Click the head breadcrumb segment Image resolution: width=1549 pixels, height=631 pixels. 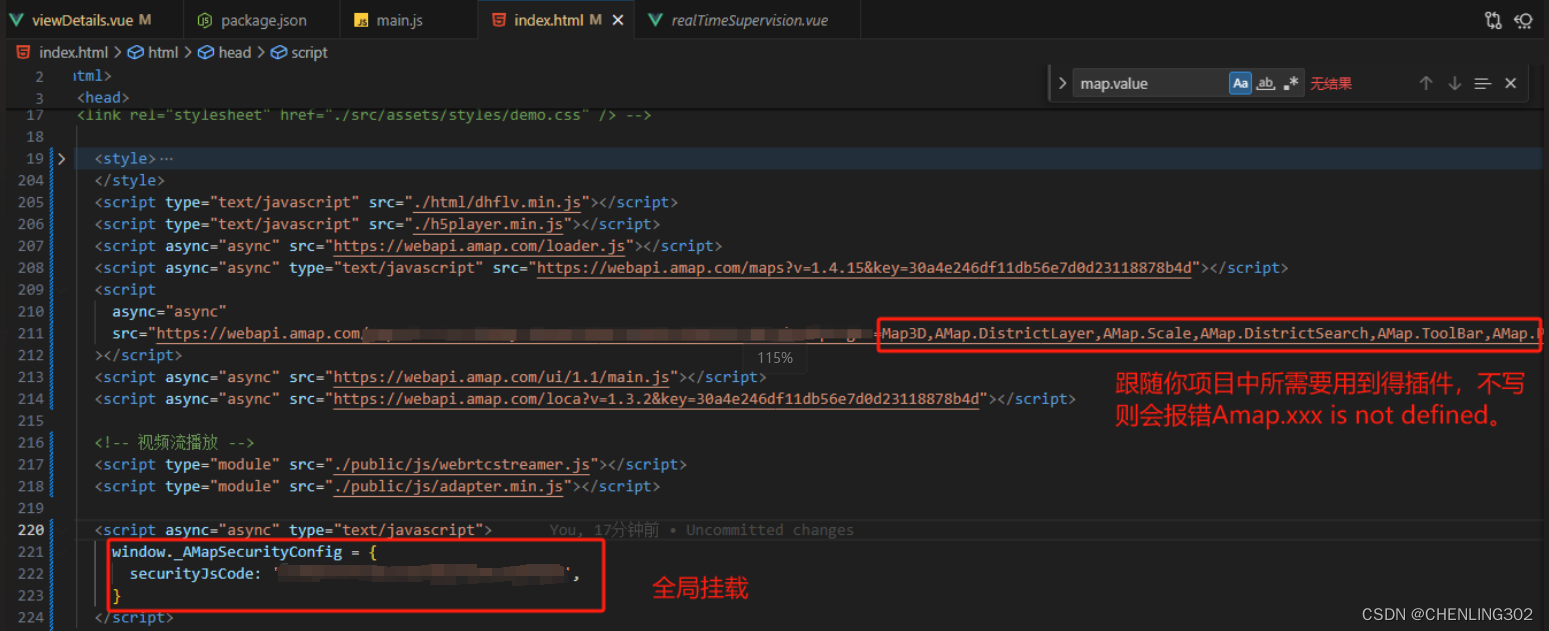tap(235, 52)
